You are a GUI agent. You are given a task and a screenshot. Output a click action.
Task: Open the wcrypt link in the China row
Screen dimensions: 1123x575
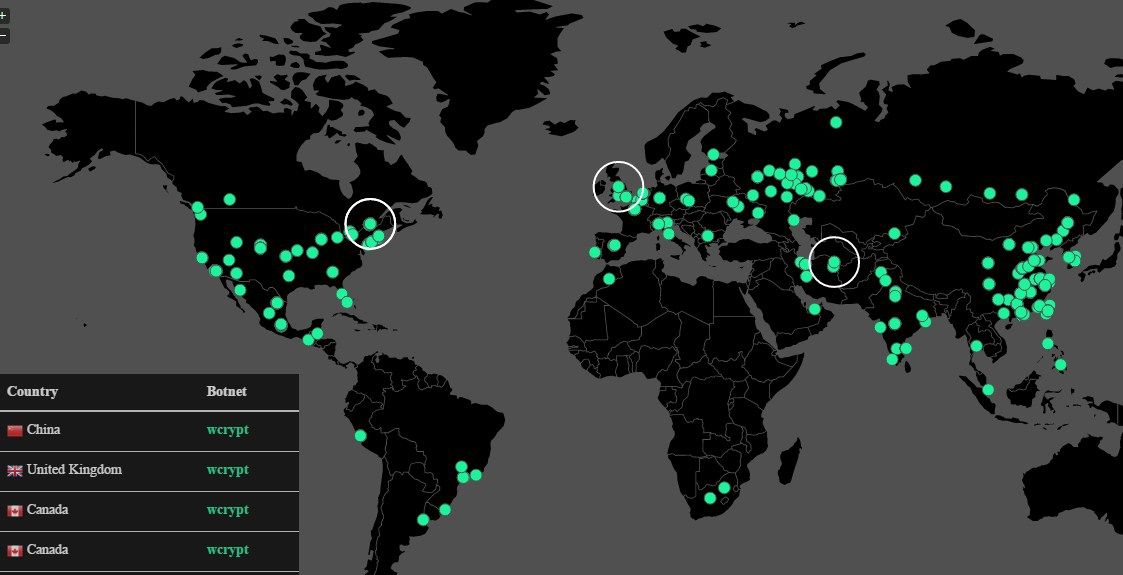tap(227, 430)
